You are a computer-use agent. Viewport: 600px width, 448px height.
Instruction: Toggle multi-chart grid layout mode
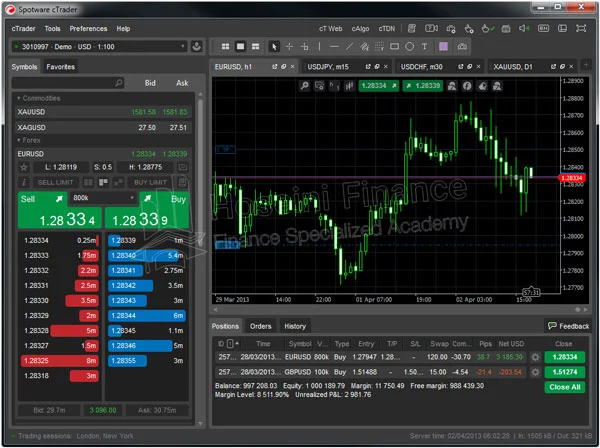225,47
